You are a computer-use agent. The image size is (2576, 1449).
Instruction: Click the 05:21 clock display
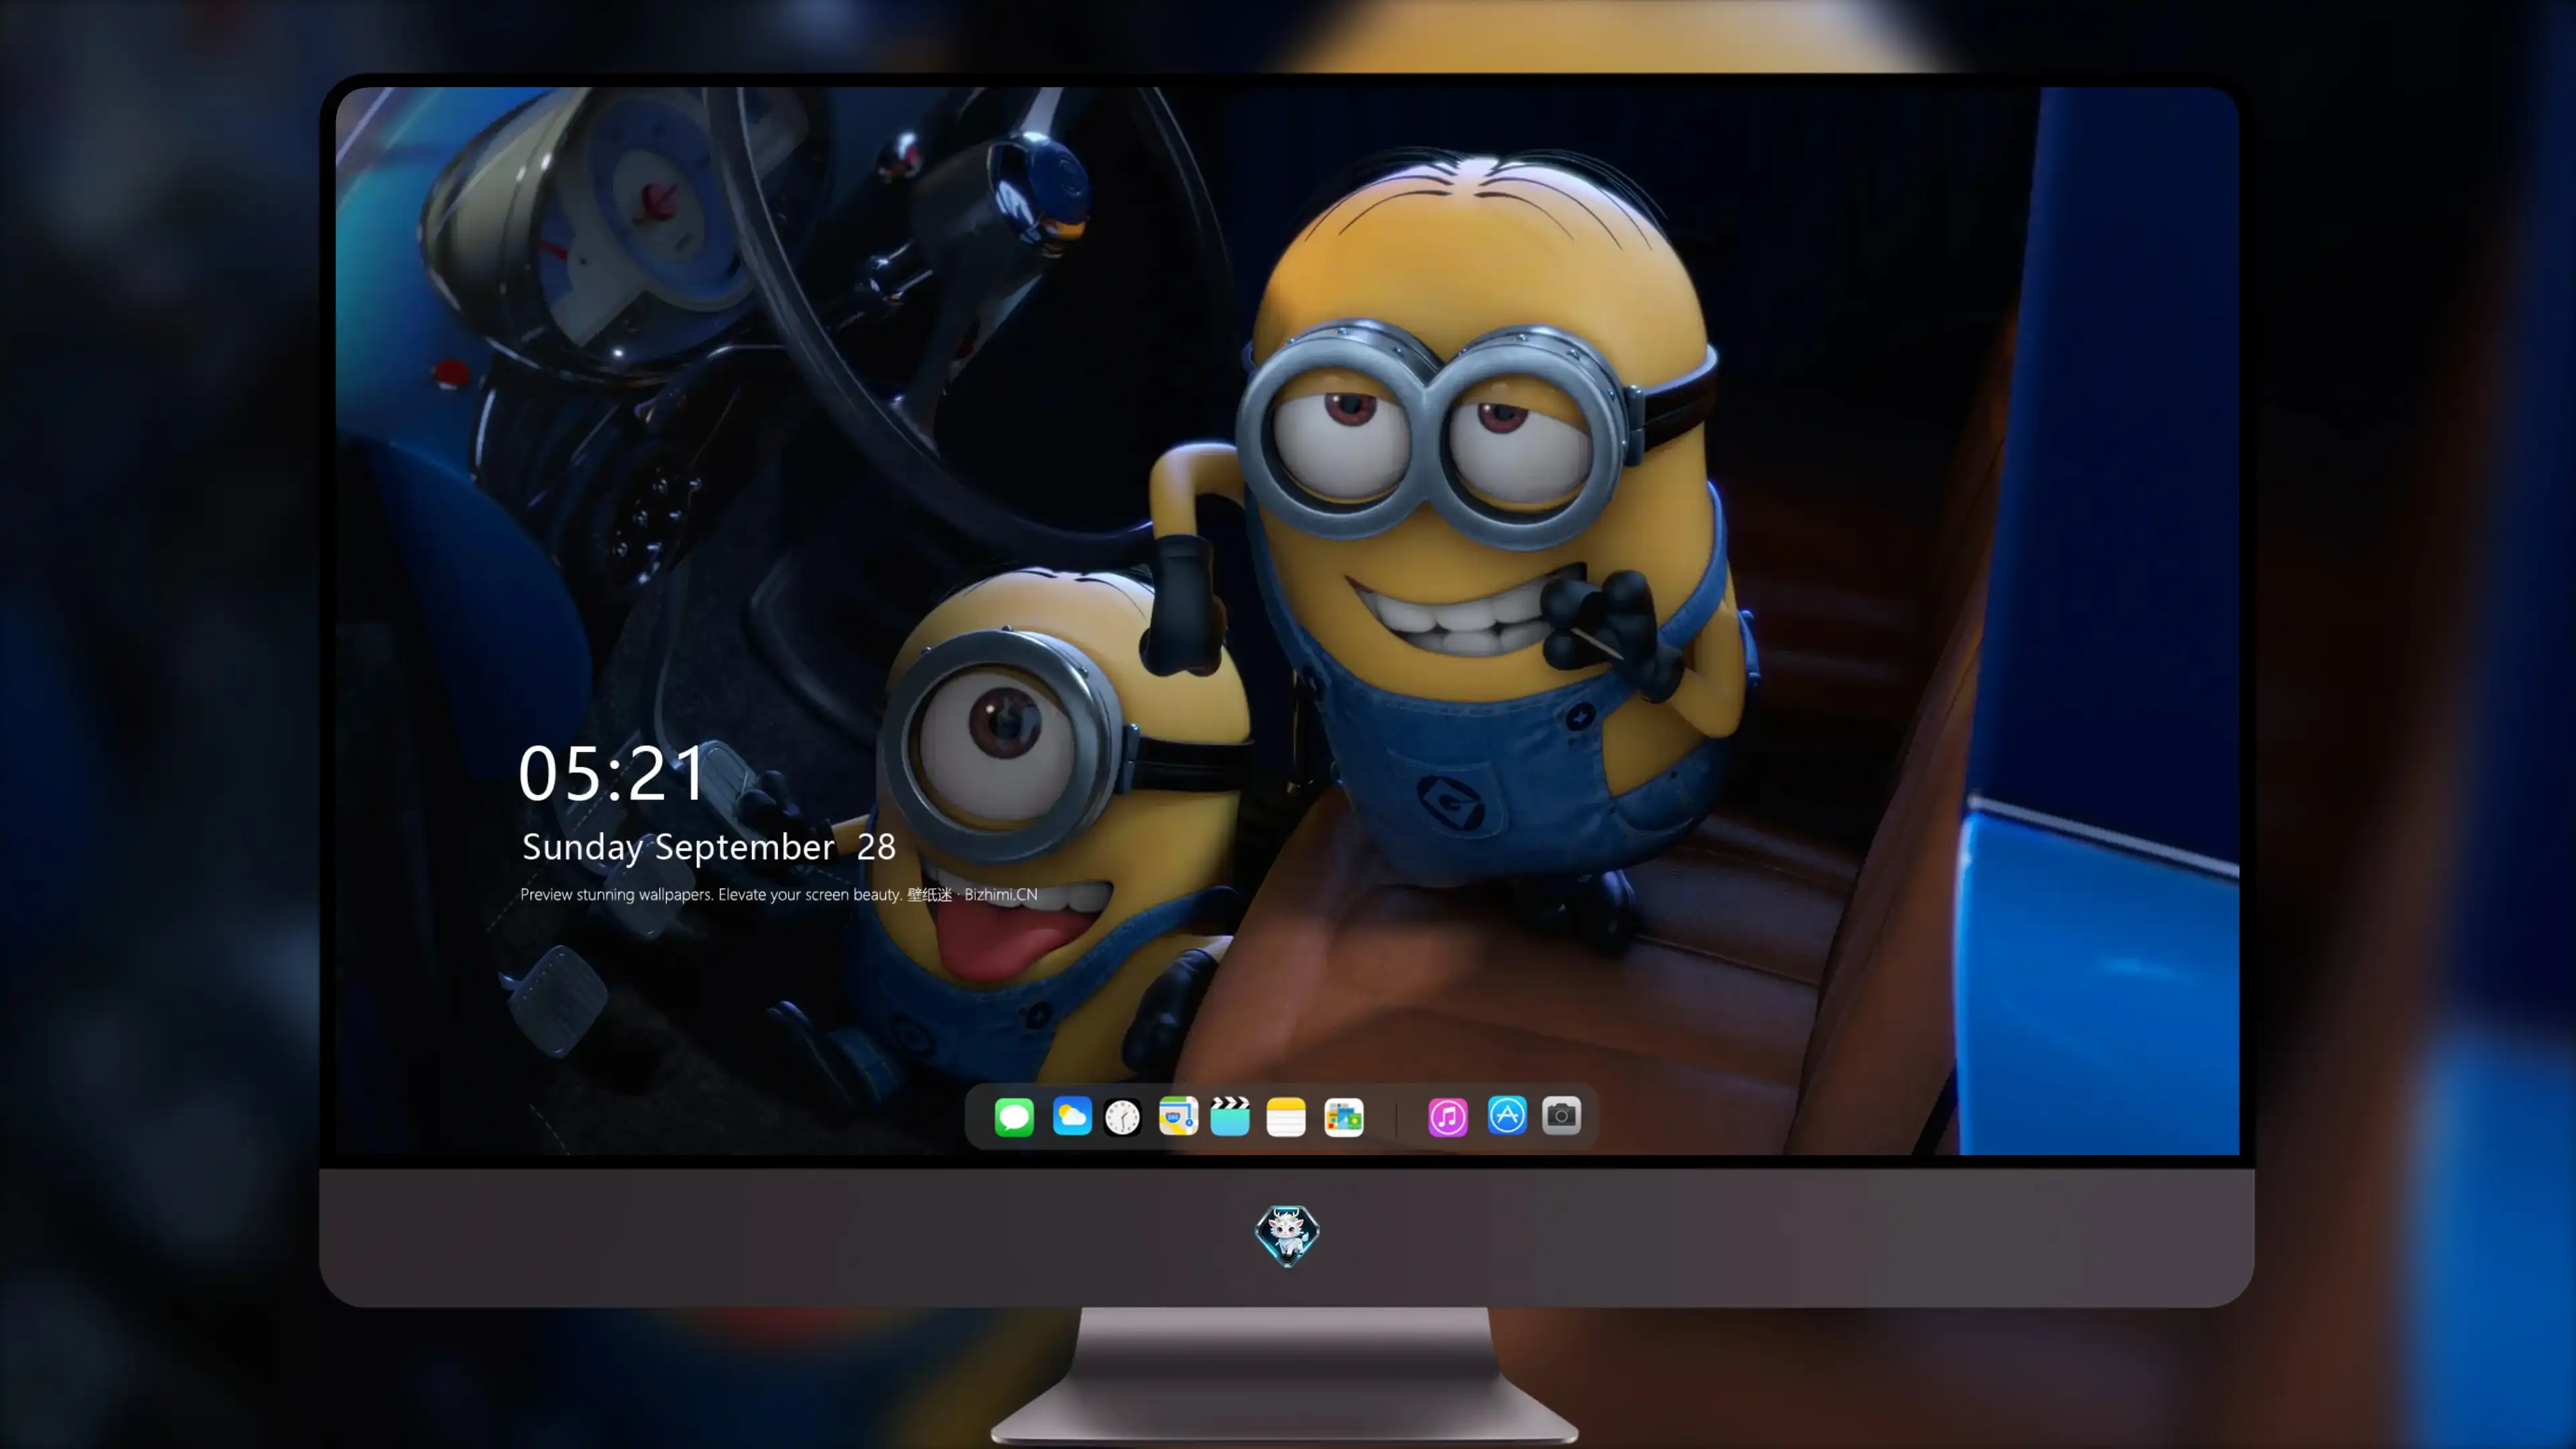[x=613, y=774]
